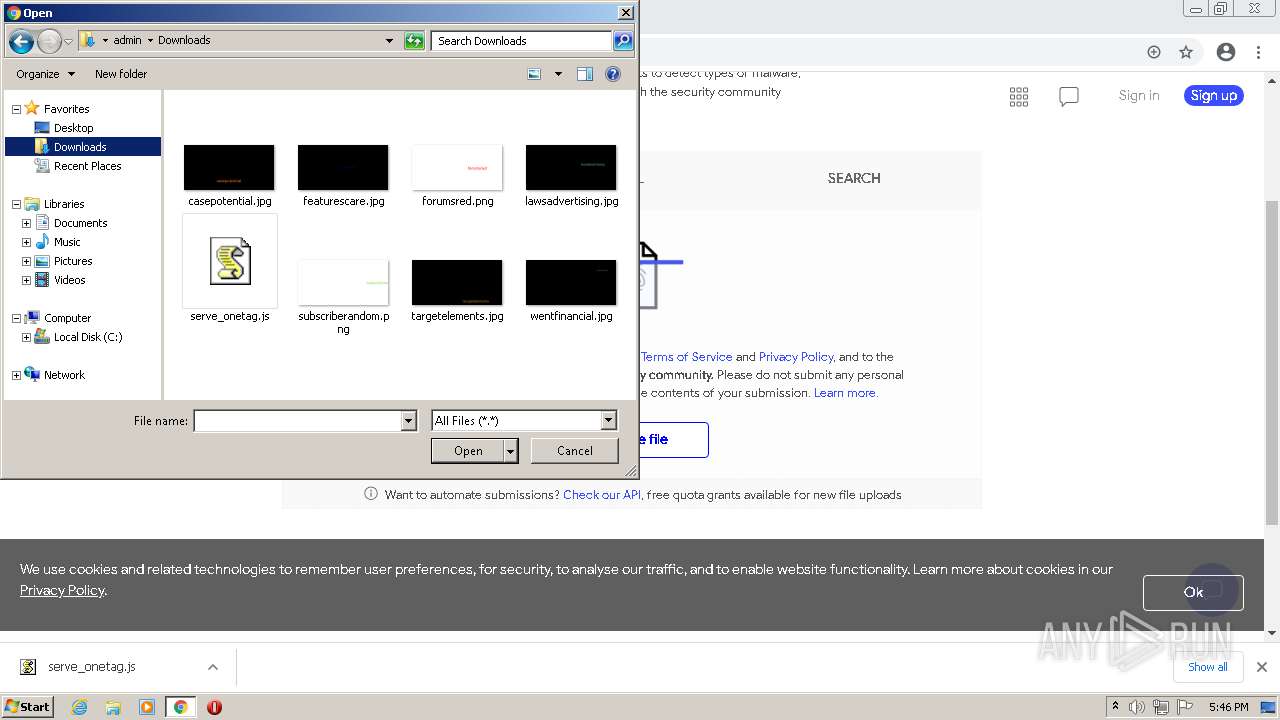Change view using the views icon
1280x720 pixels.
pos(534,74)
